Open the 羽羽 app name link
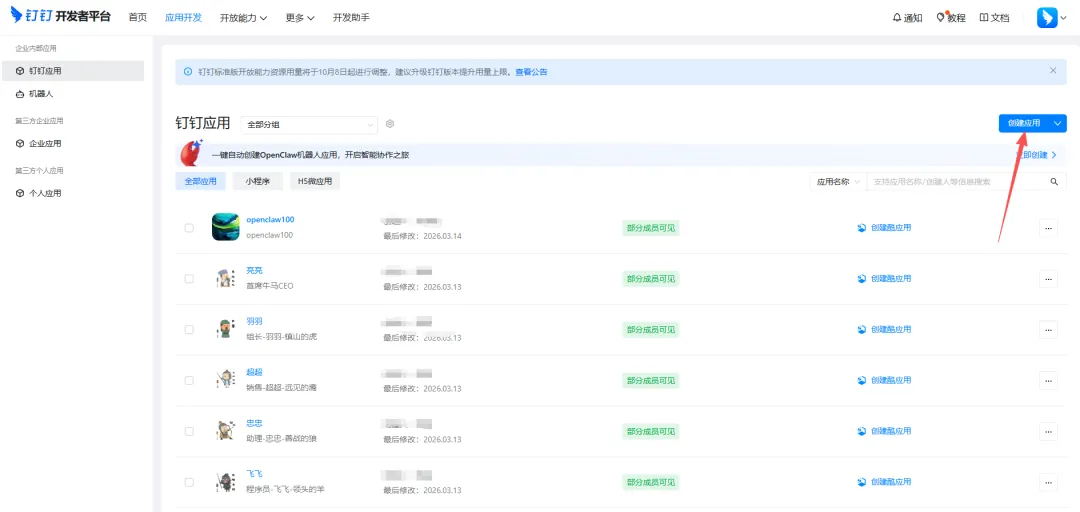 click(x=254, y=322)
